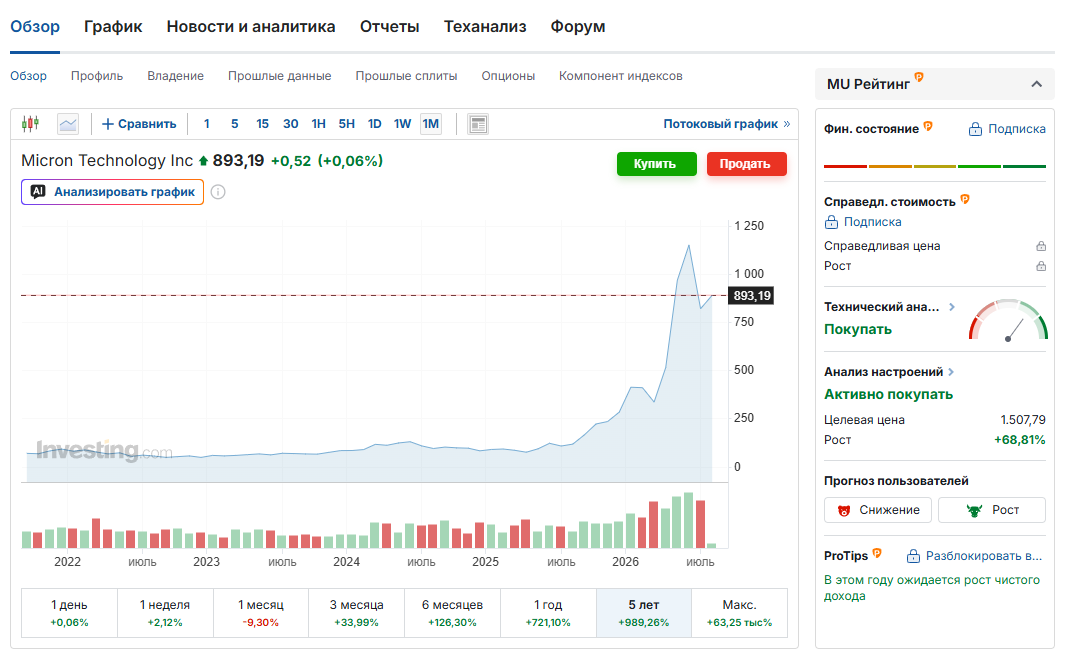The height and width of the screenshot is (667, 1075).
Task: Click Pro badge next to Справедл. стоимость
Action: tap(965, 199)
